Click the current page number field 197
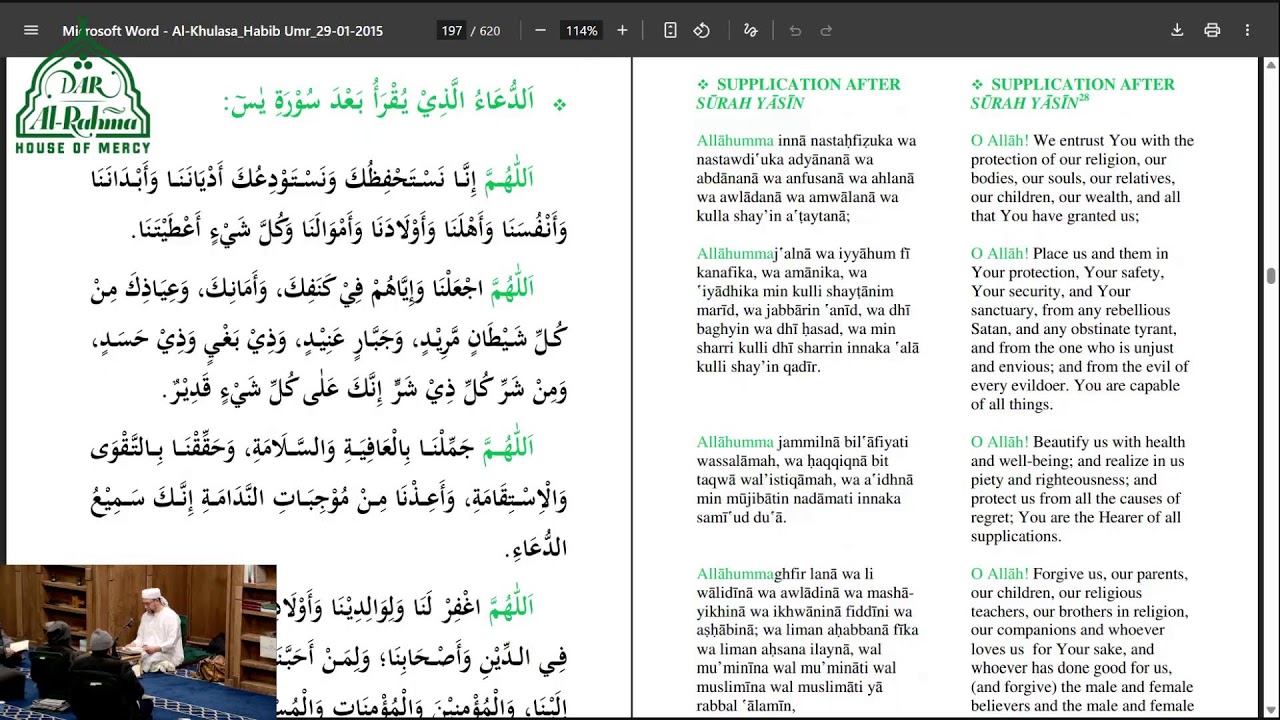The image size is (1280, 720). [x=452, y=31]
